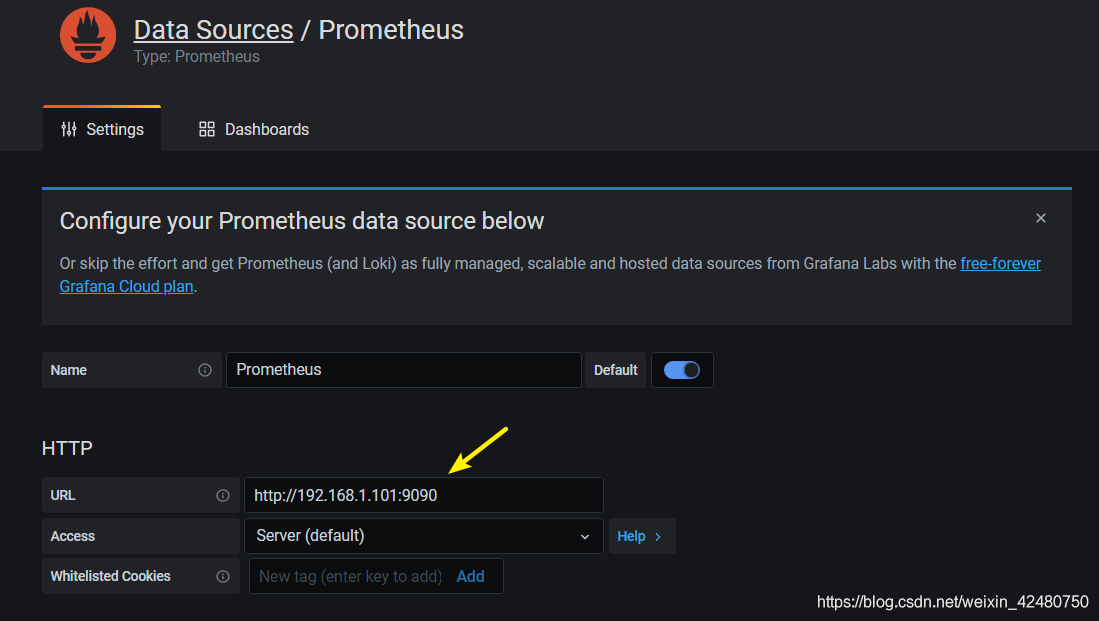Expand the Help section for Access
The width and height of the screenshot is (1099, 621).
641,536
